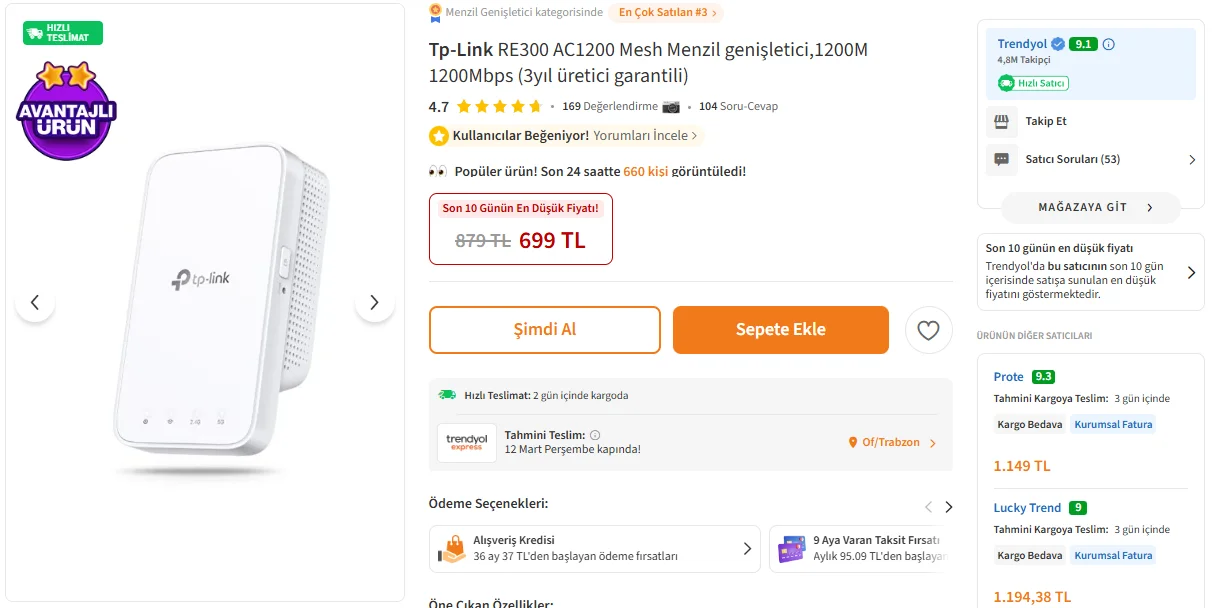Viewport: 1215px width, 608px height.
Task: Click the Şimdi Al button
Action: pos(545,330)
